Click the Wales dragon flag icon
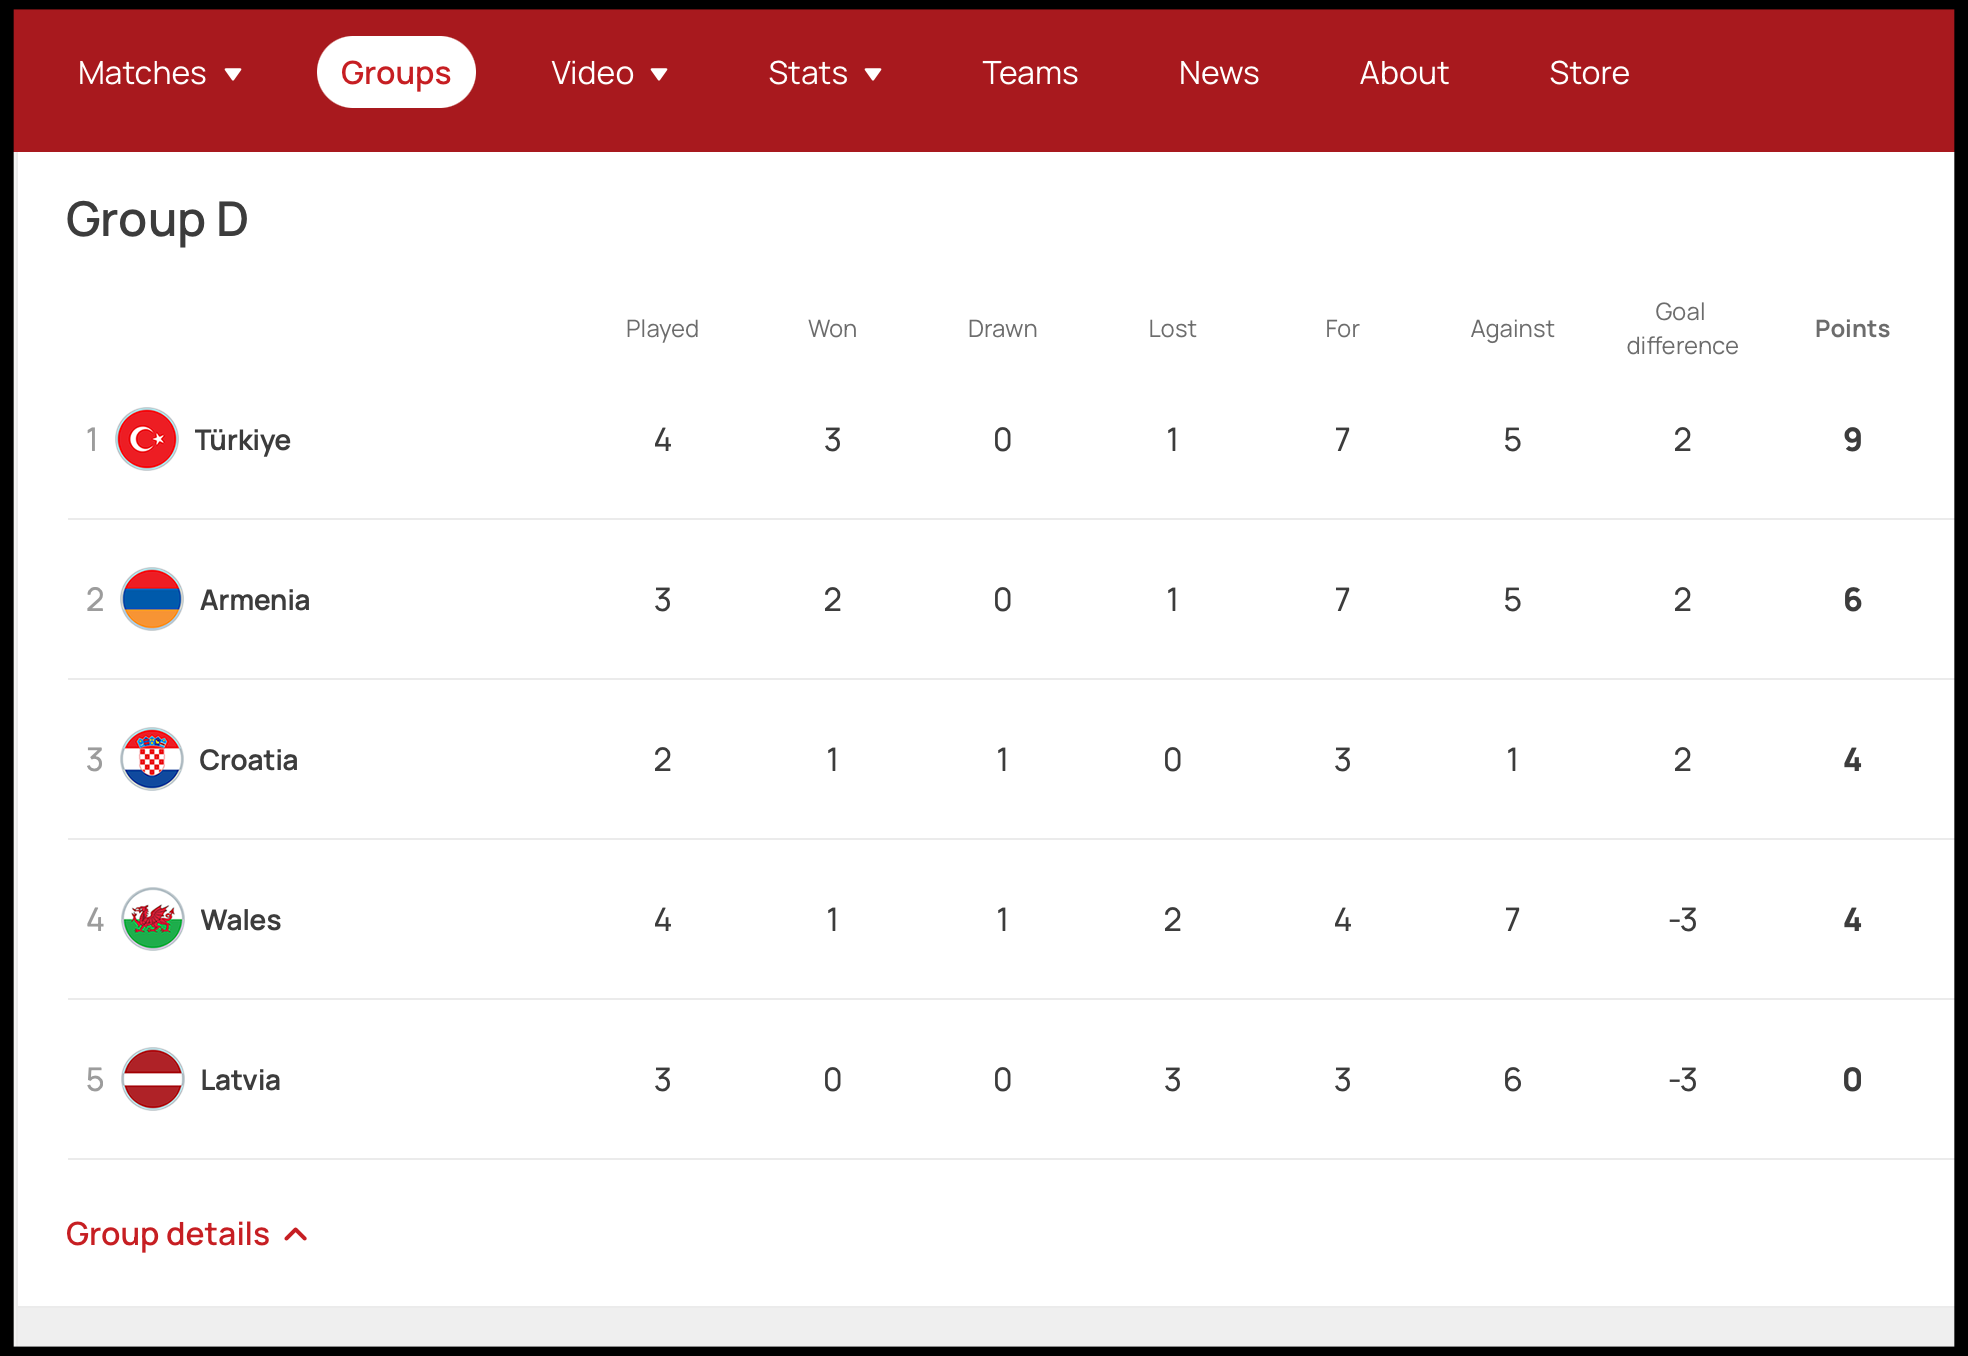Image resolution: width=1968 pixels, height=1356 pixels. [x=152, y=919]
